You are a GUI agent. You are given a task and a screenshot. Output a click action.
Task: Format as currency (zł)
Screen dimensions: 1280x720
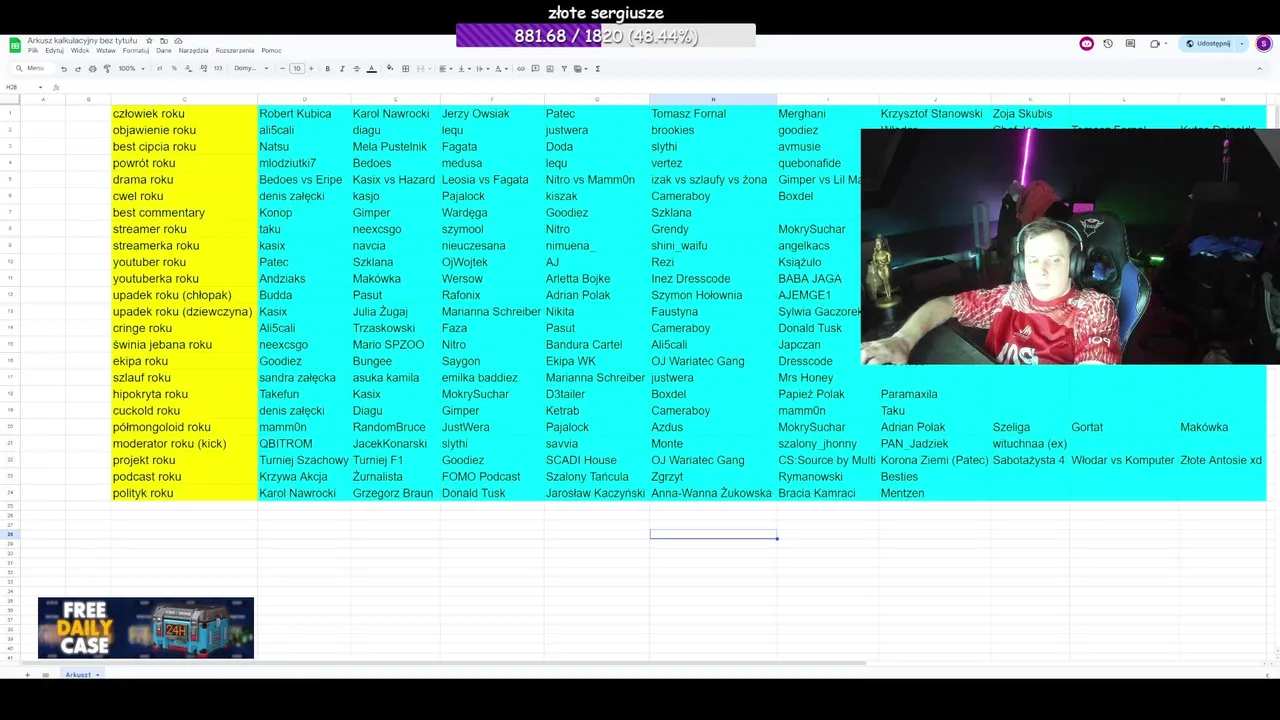pos(159,69)
